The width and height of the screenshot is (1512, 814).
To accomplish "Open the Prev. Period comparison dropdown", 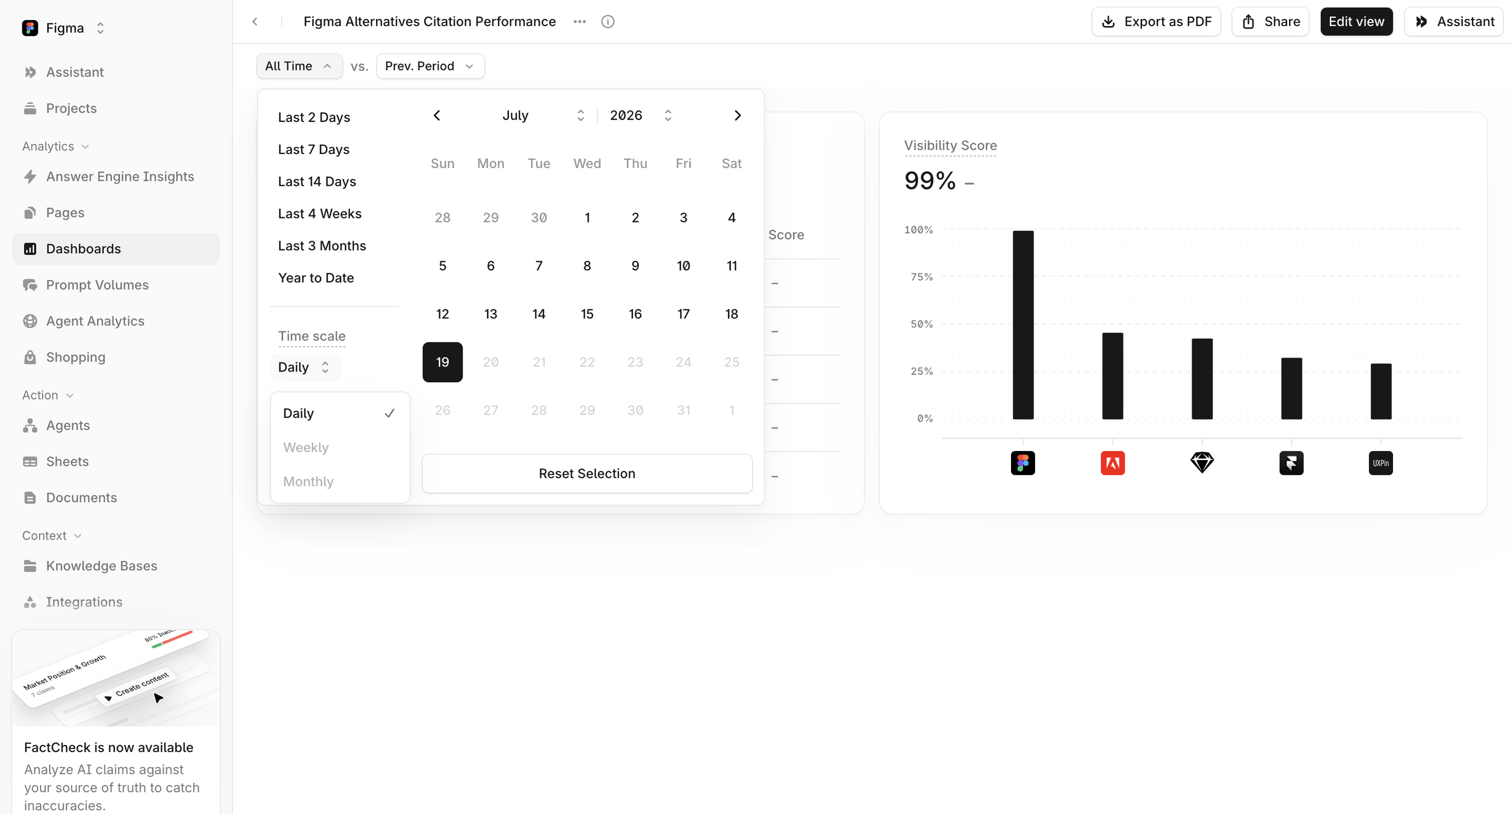I will [430, 66].
